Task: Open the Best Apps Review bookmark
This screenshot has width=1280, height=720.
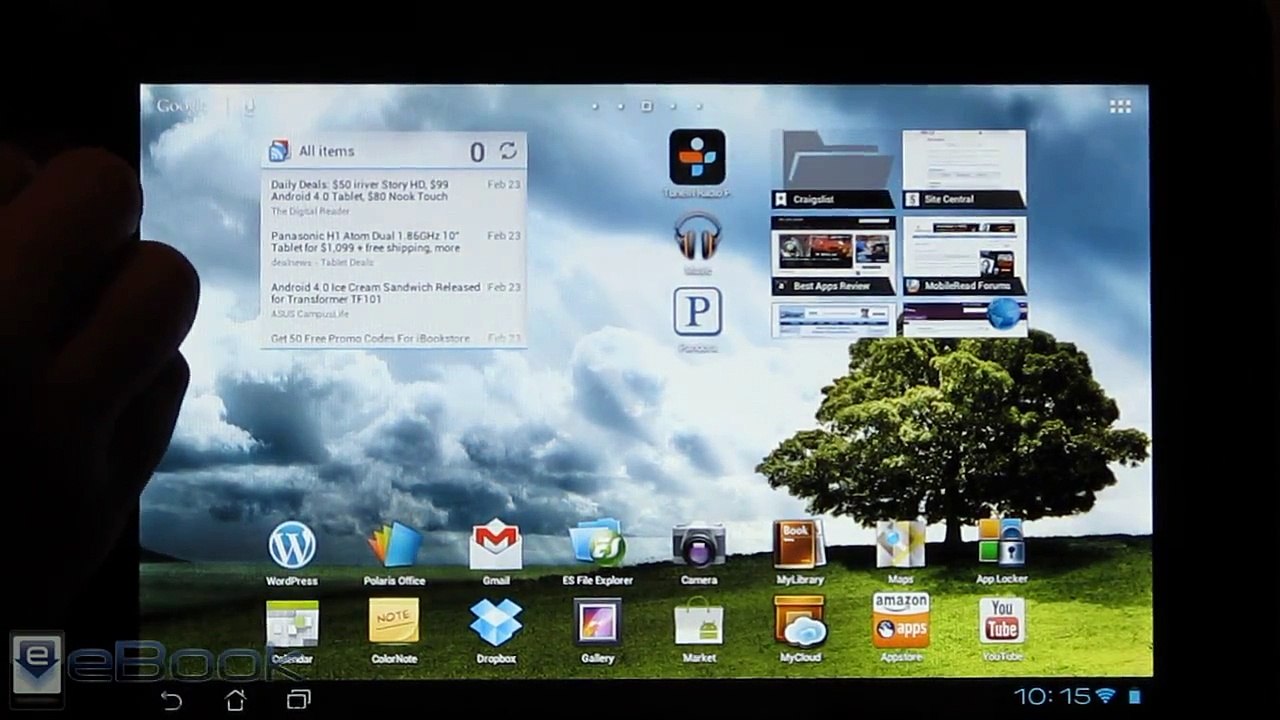Action: [833, 255]
